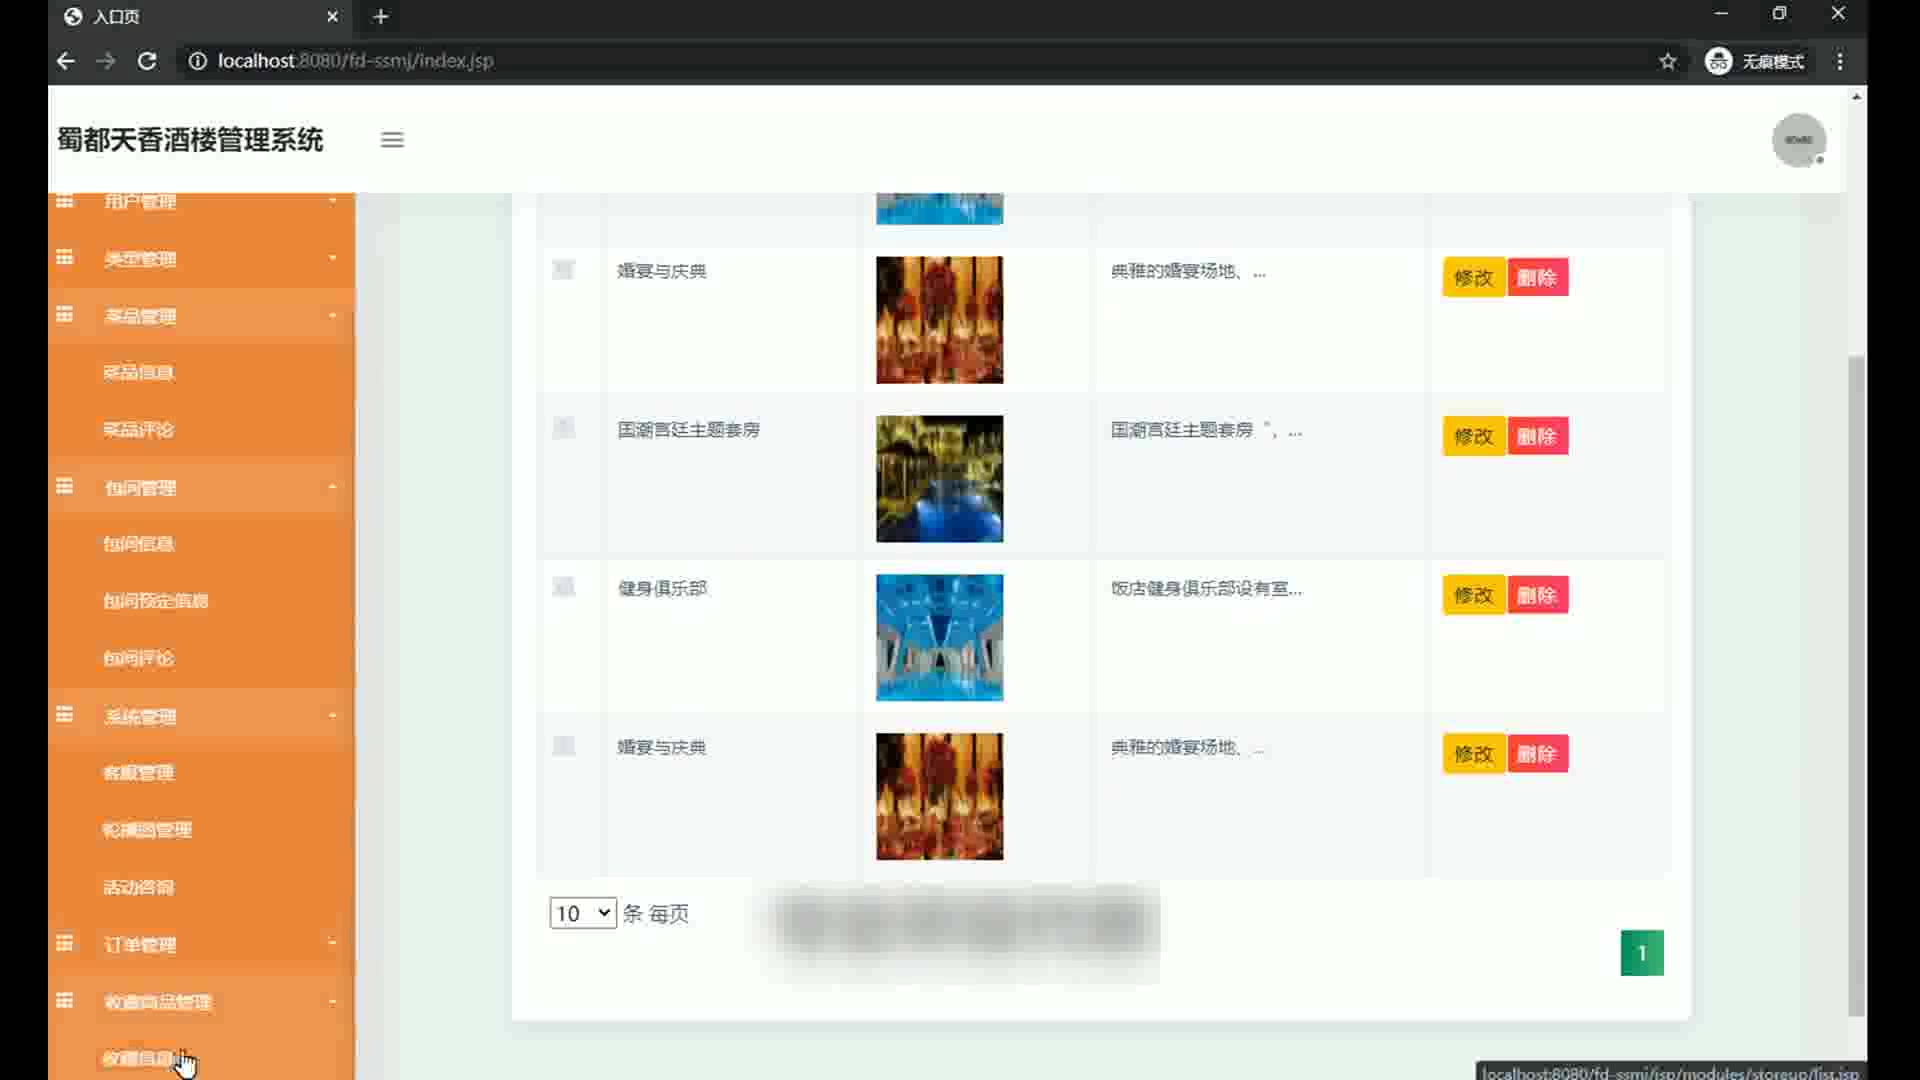
Task: Go back using browser back arrow
Action: coord(66,61)
